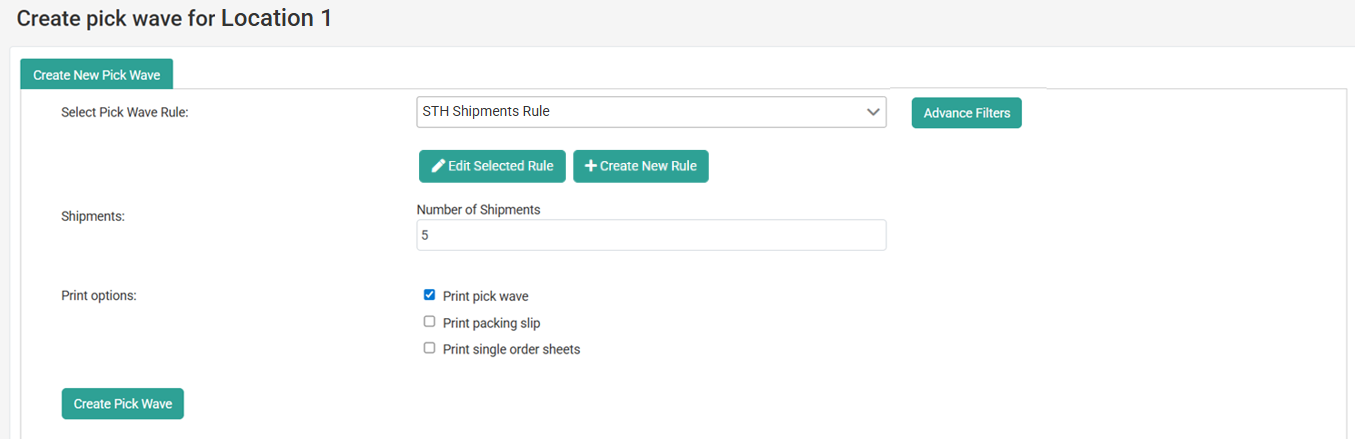
Task: Click the "Create pick wave for Location 1" heading
Action: click(x=174, y=19)
